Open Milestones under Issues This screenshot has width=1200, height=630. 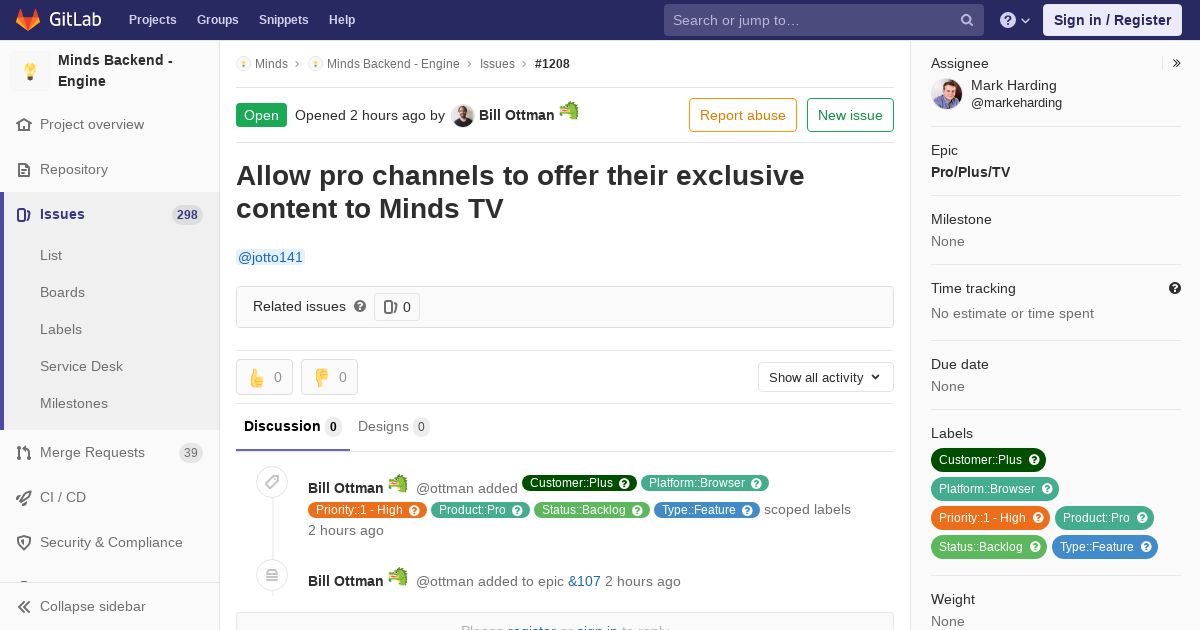pos(74,403)
